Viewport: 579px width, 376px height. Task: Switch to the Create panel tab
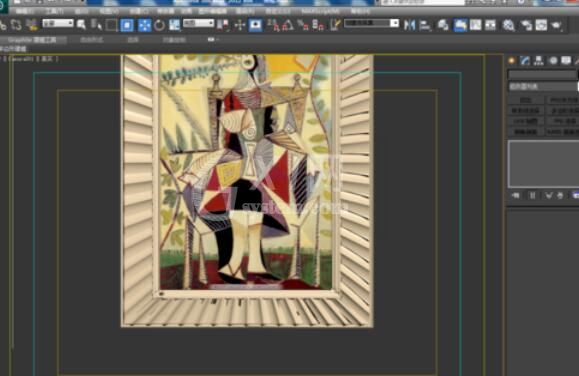pyautogui.click(x=511, y=61)
